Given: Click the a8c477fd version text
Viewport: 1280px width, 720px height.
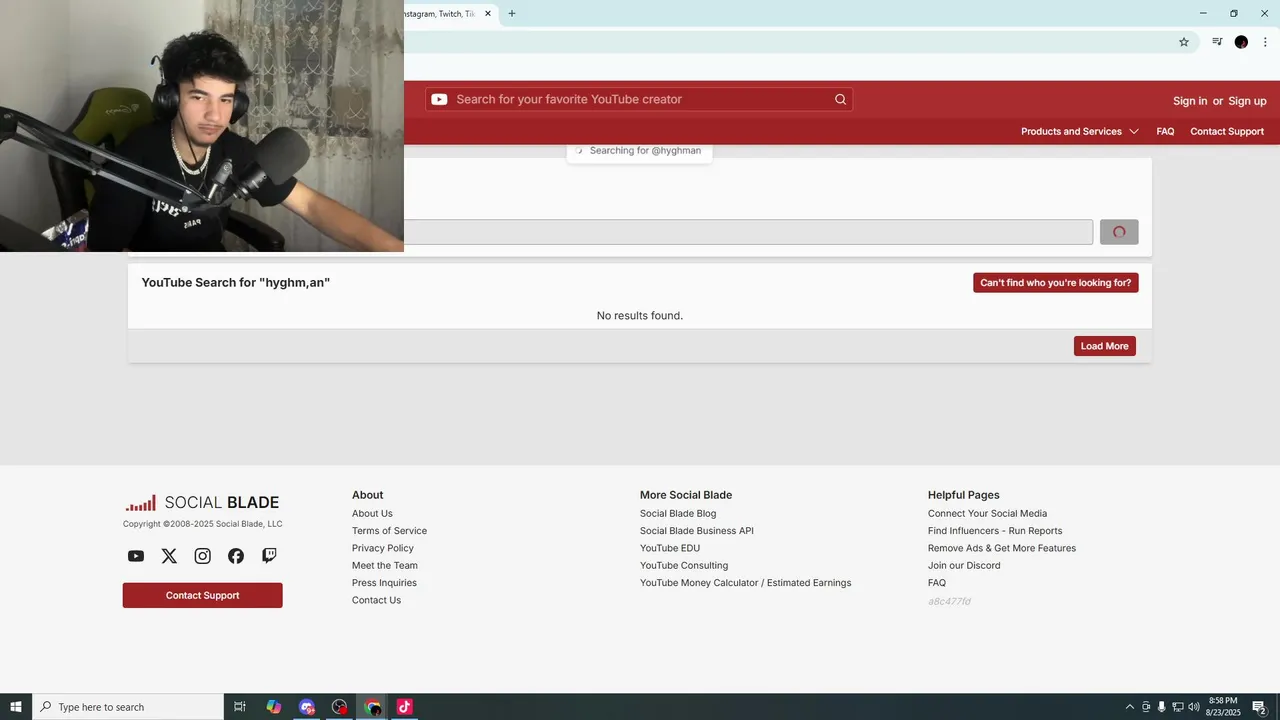Looking at the screenshot, I should (x=949, y=602).
